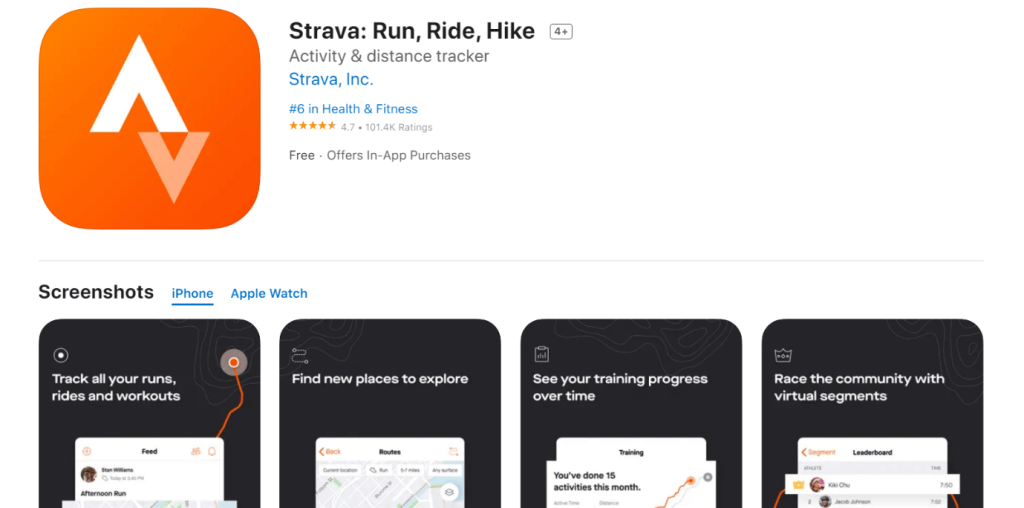
Task: Select the 'Run' filter chip
Action: pyautogui.click(x=379, y=470)
